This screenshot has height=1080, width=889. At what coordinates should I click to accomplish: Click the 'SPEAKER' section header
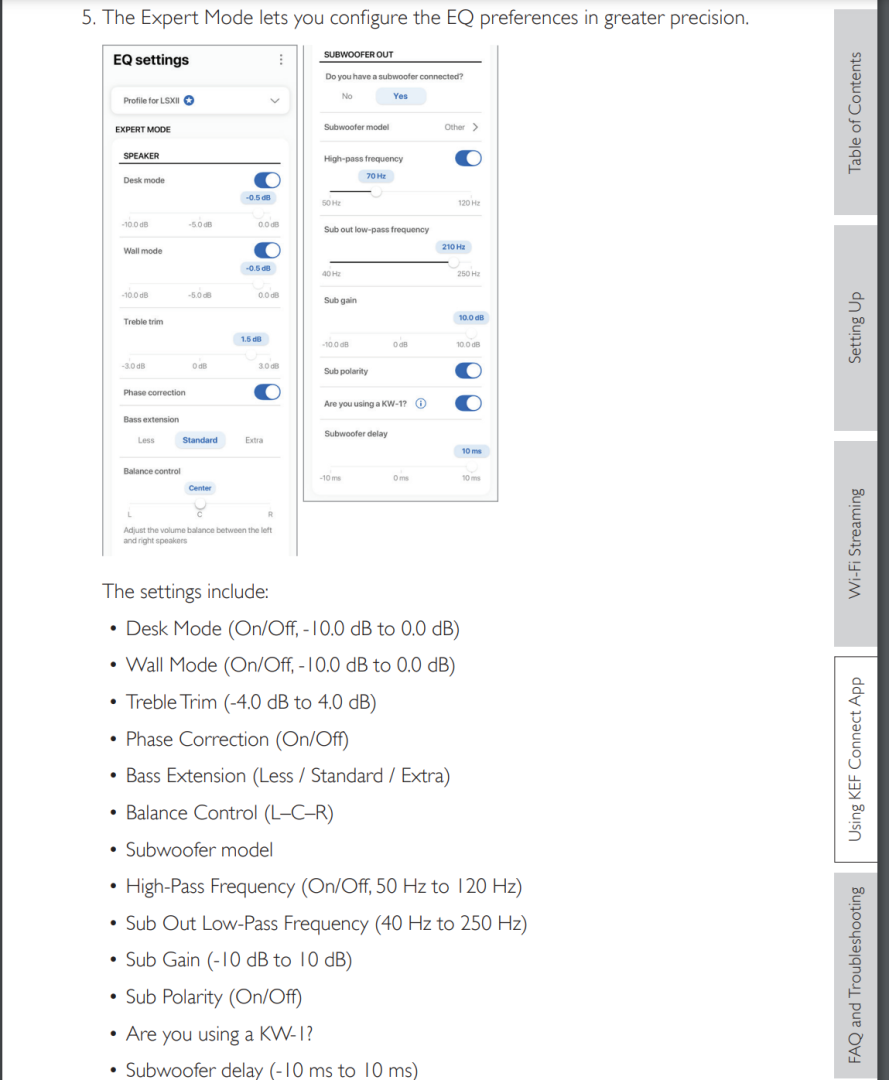pyautogui.click(x=141, y=156)
